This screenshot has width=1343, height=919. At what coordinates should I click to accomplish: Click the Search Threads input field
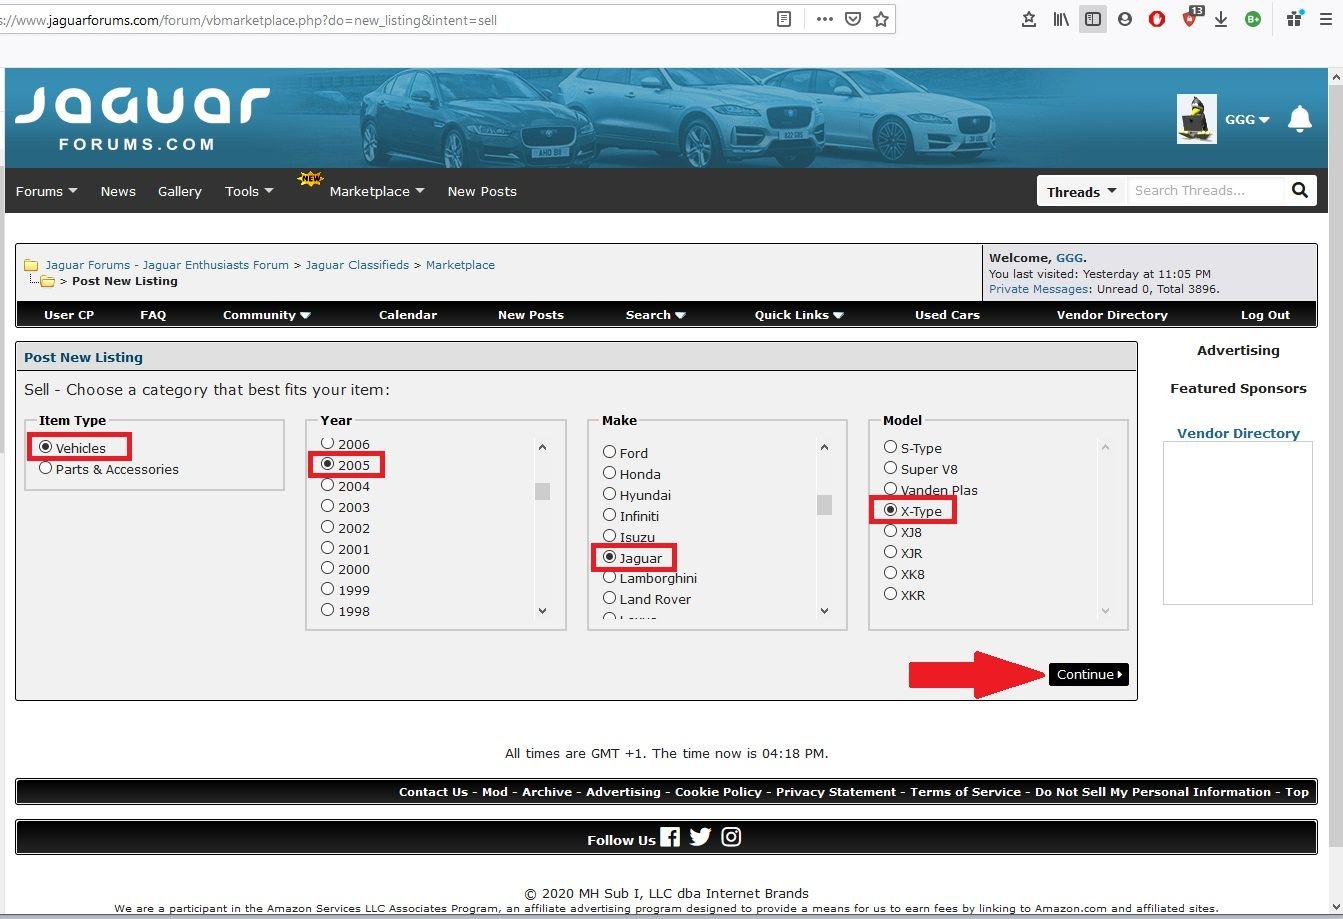pos(1204,190)
